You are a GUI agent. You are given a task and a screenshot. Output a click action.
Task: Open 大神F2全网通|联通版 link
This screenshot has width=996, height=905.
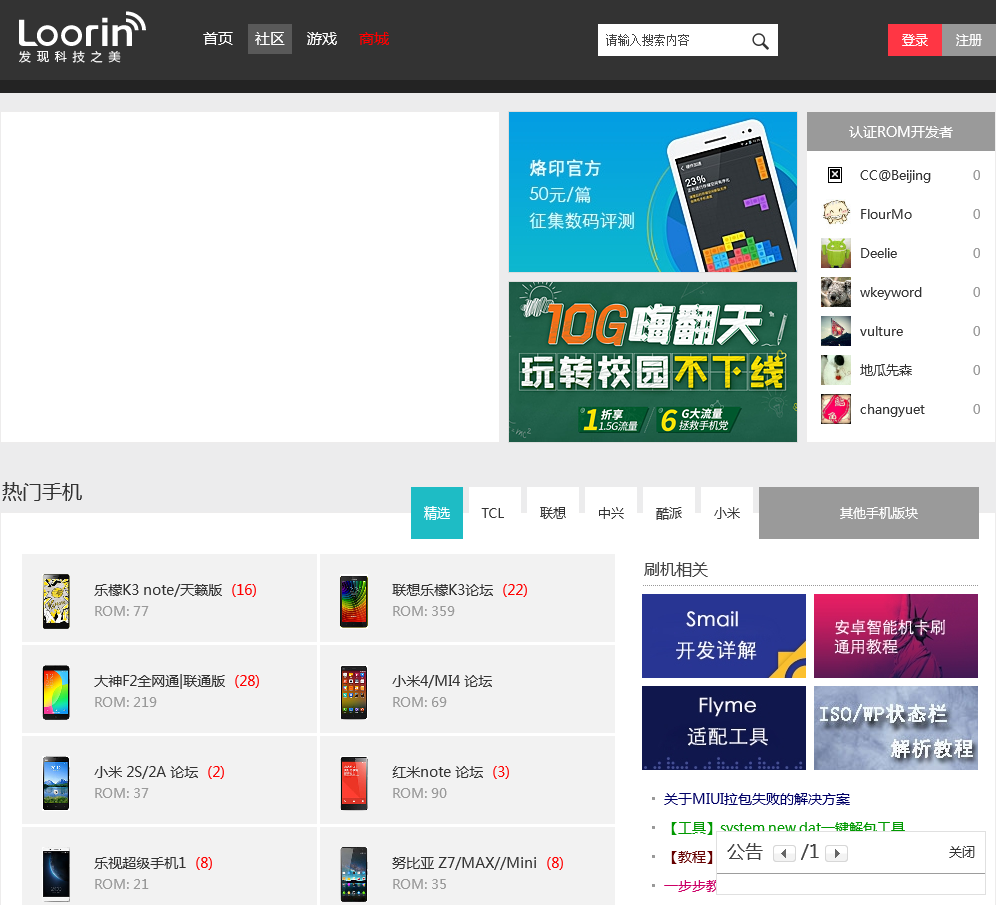159,681
